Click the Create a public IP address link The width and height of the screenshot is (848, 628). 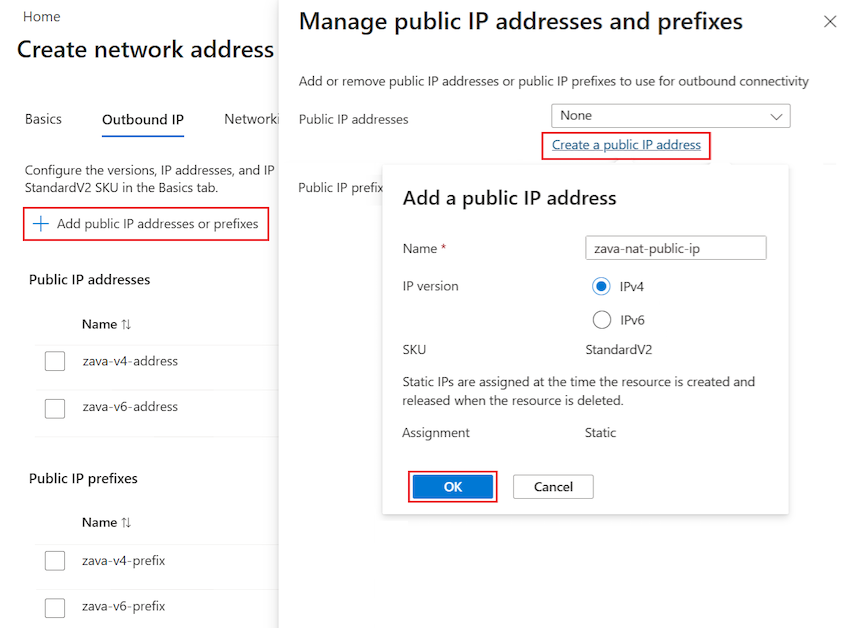(625, 145)
